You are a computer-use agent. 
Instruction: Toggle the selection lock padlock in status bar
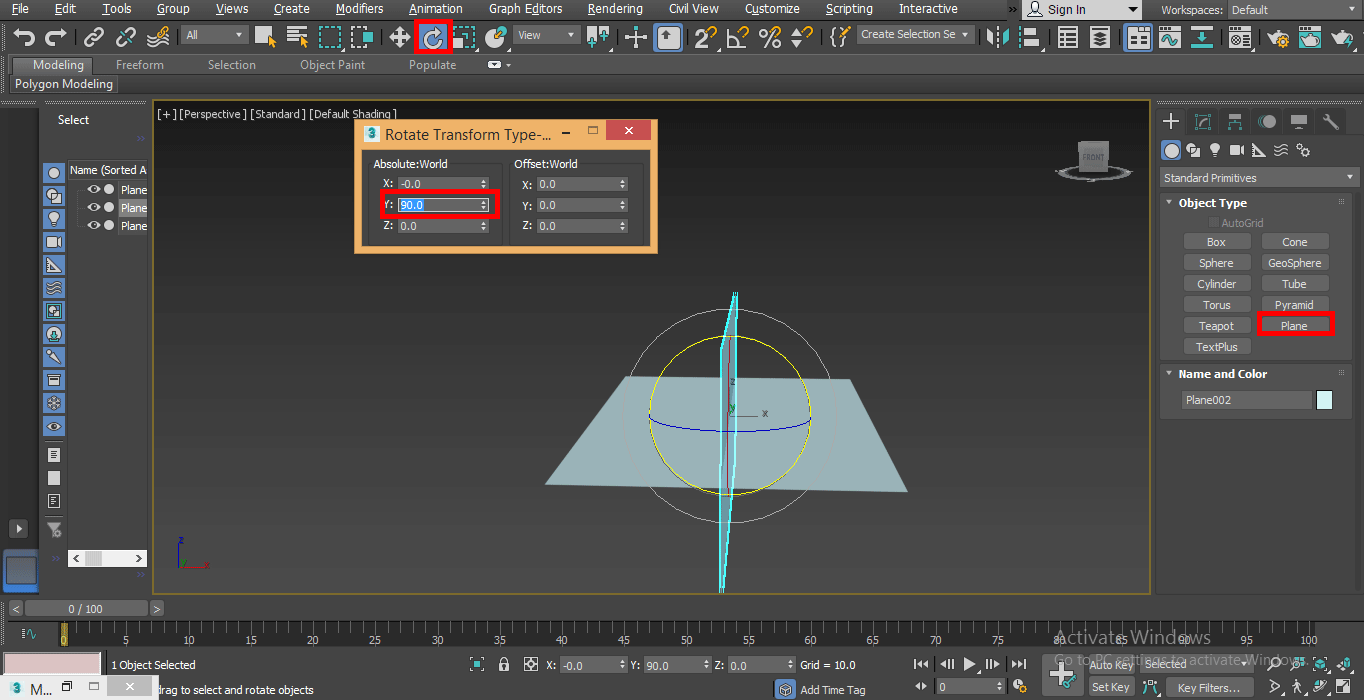coord(504,665)
